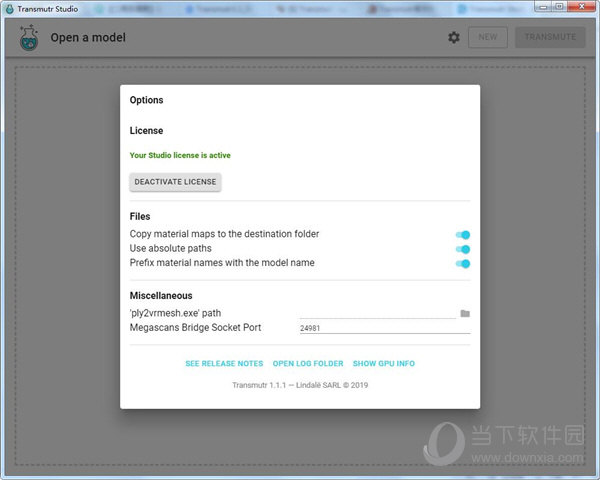Click the 'Options' dialog title
Screen dimensions: 600x480
[147, 100]
